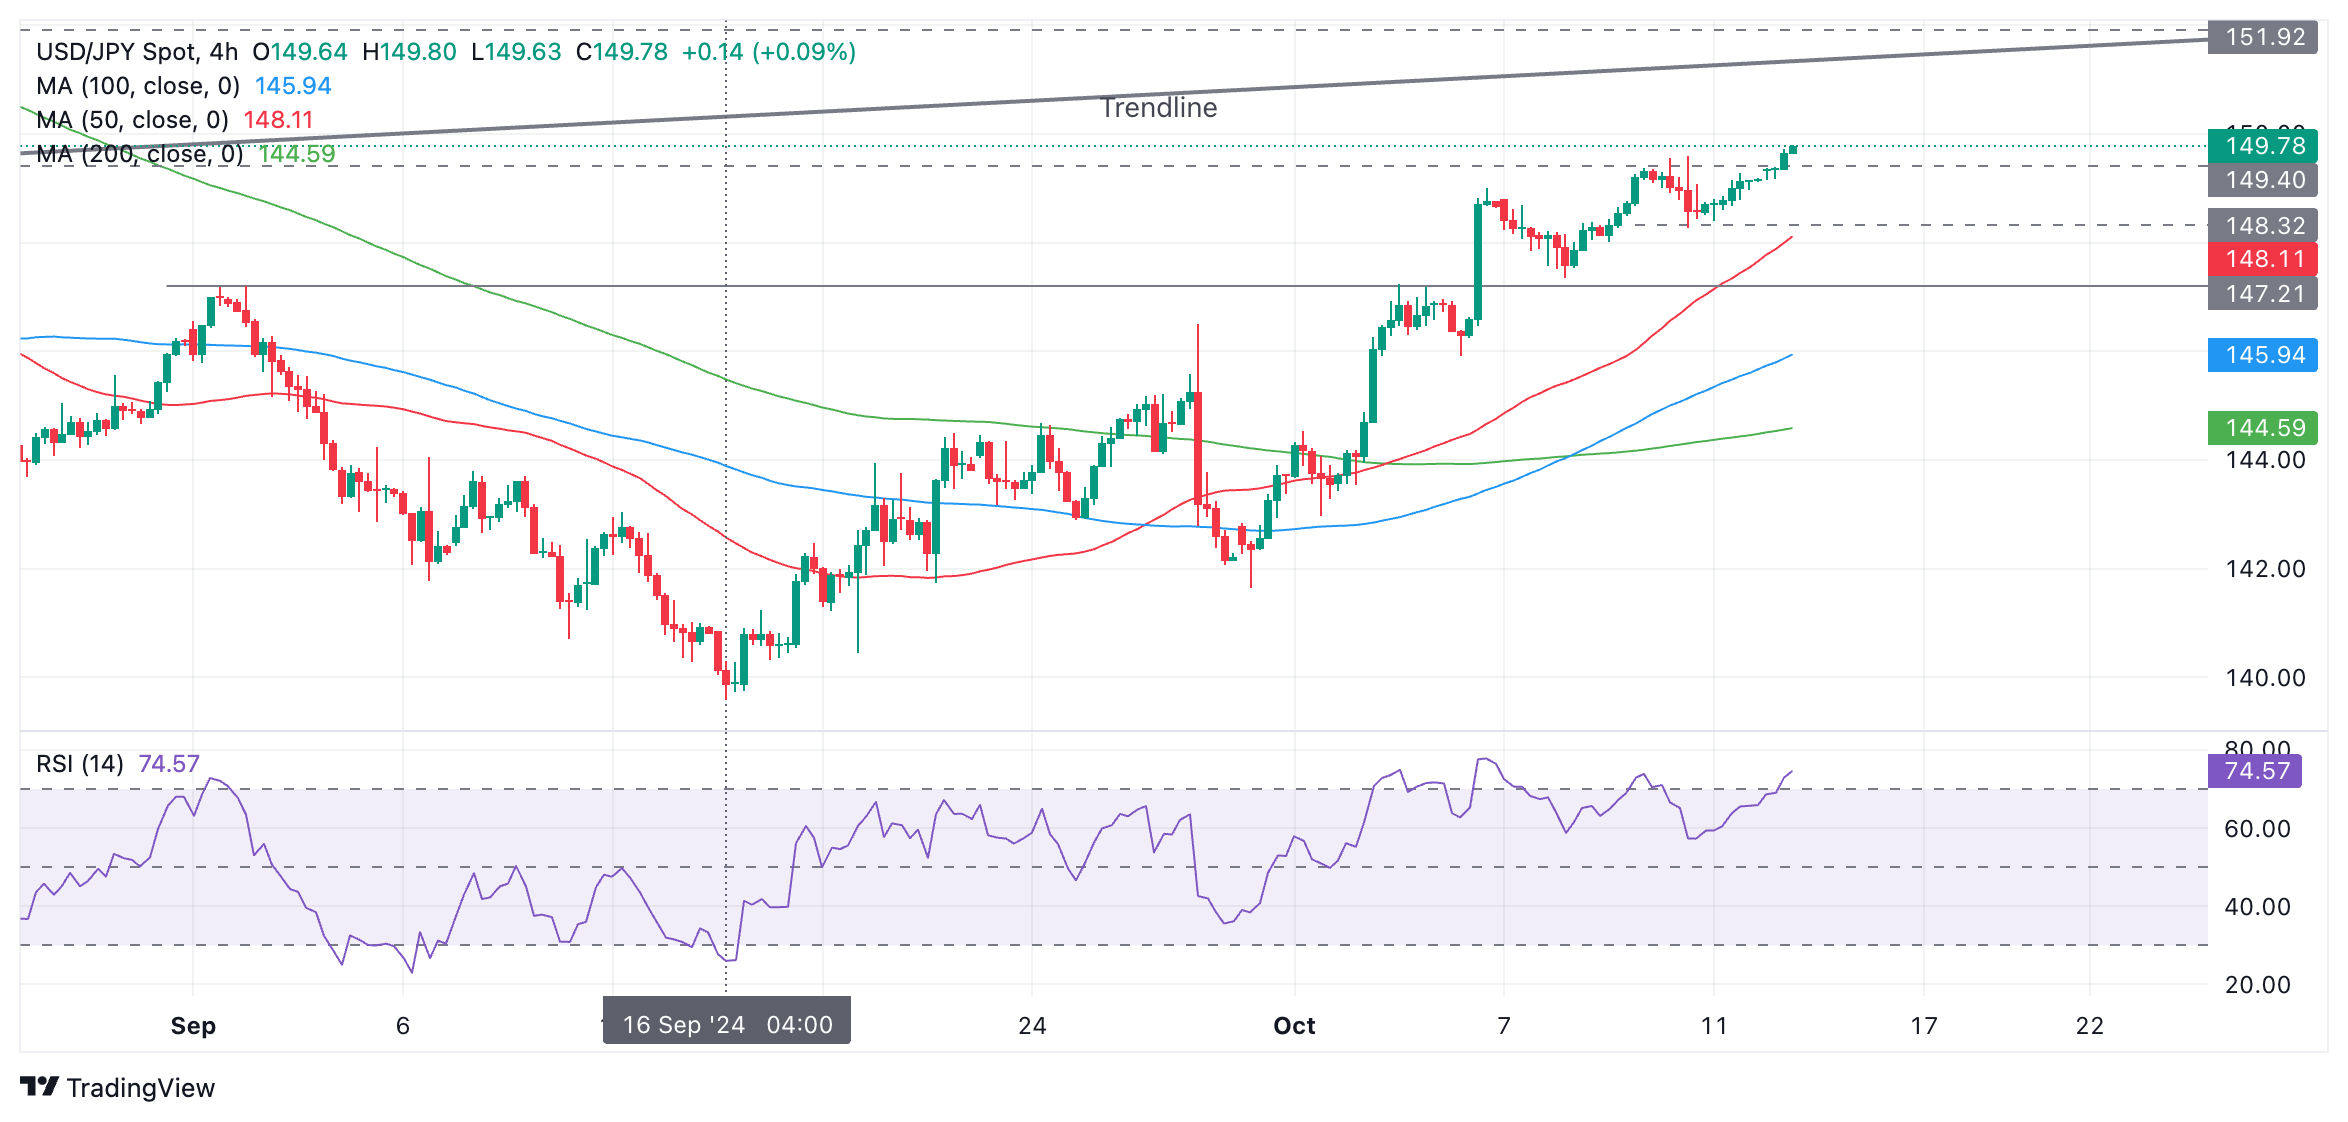Click the red 148.11 price tag
Image resolution: width=2348 pixels, height=1122 pixels.
coord(2262,259)
